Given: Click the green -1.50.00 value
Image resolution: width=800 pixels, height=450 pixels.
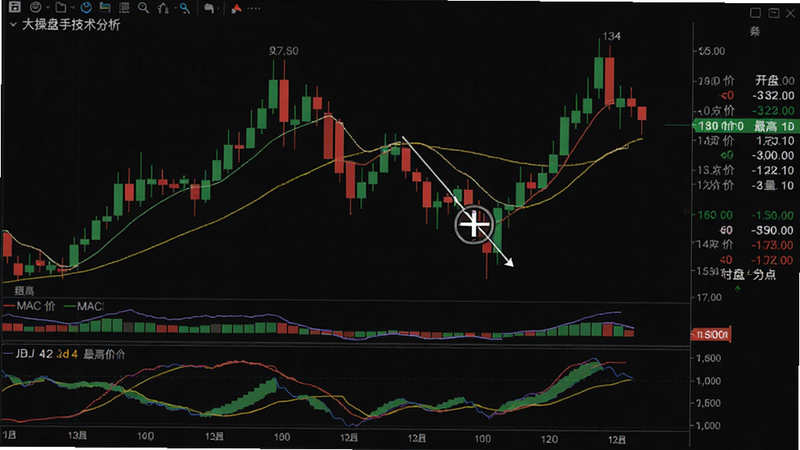Looking at the screenshot, I should pos(773,215).
